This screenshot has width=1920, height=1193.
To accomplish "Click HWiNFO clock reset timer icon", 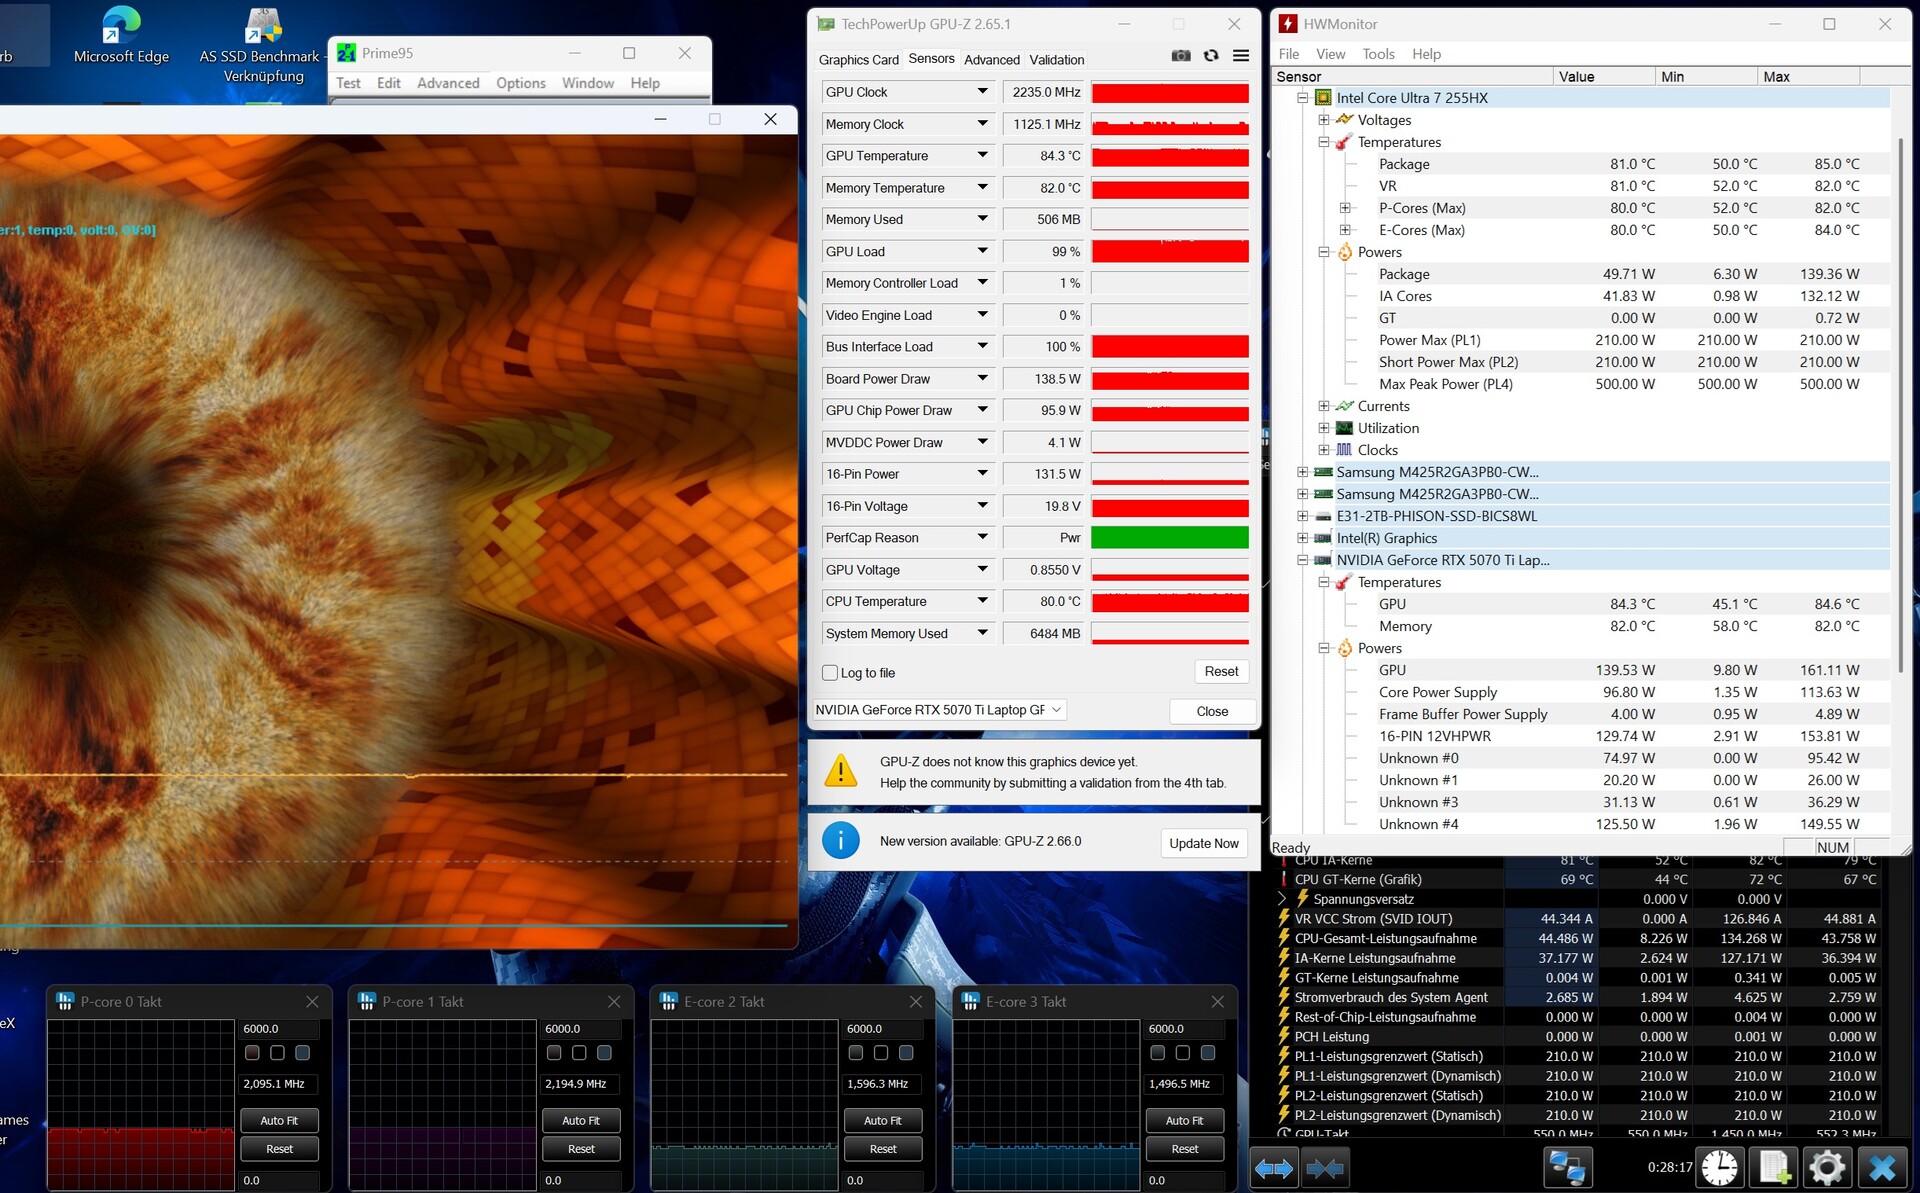I will click(x=1720, y=1167).
